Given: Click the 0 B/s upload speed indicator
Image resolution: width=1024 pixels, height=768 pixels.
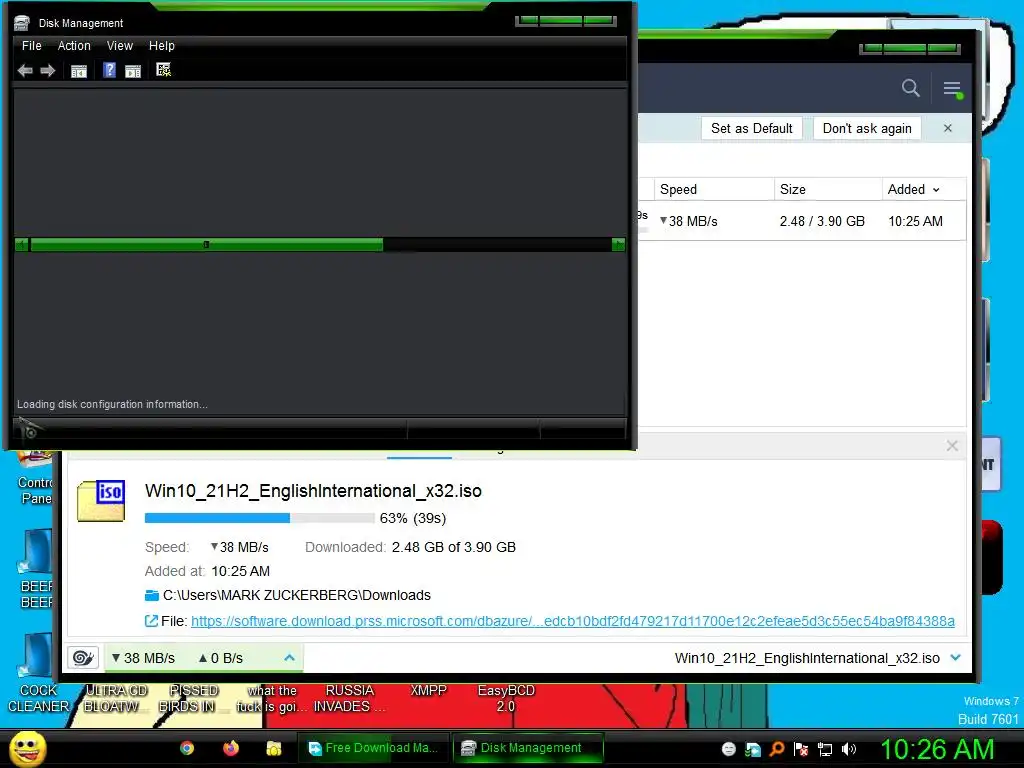Looking at the screenshot, I should (x=221, y=658).
